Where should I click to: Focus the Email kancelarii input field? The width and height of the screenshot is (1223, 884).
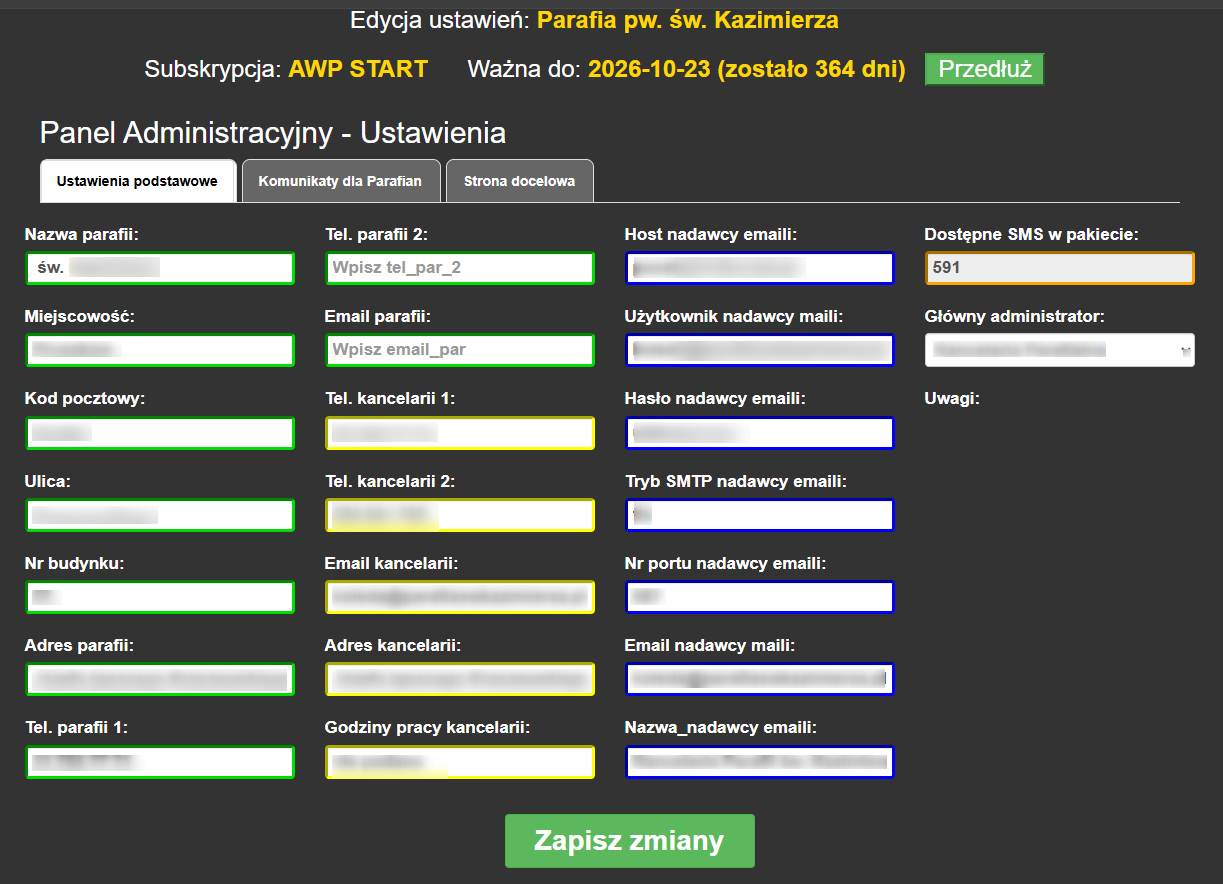[460, 597]
